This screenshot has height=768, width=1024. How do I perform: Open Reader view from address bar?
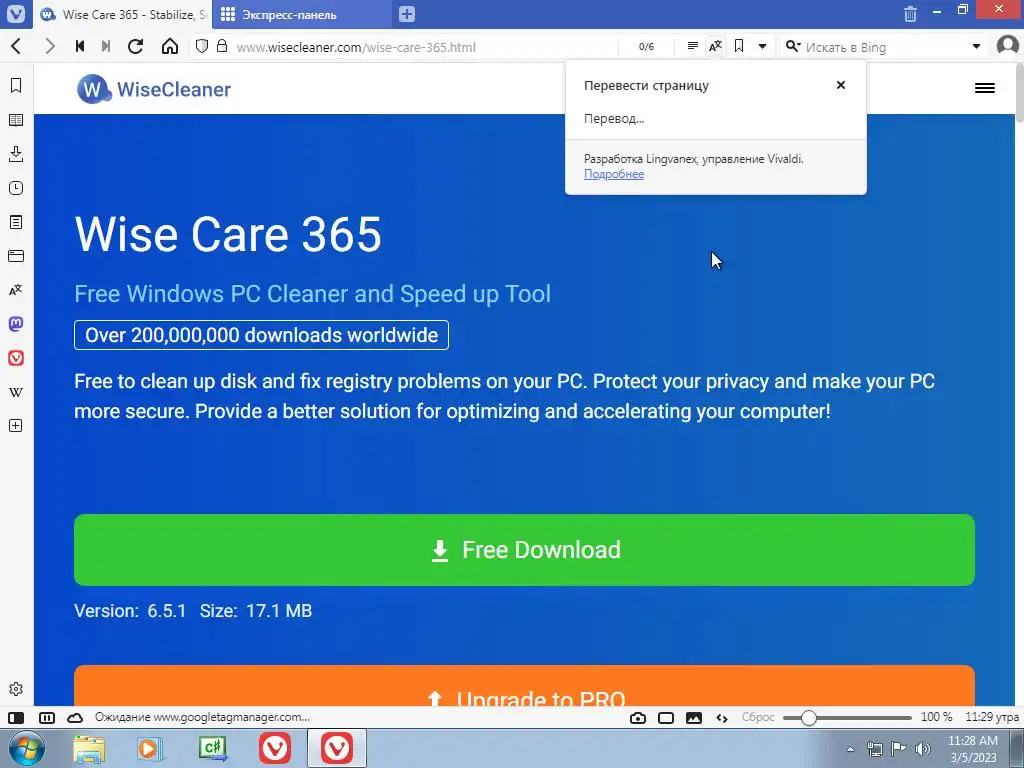[x=693, y=46]
